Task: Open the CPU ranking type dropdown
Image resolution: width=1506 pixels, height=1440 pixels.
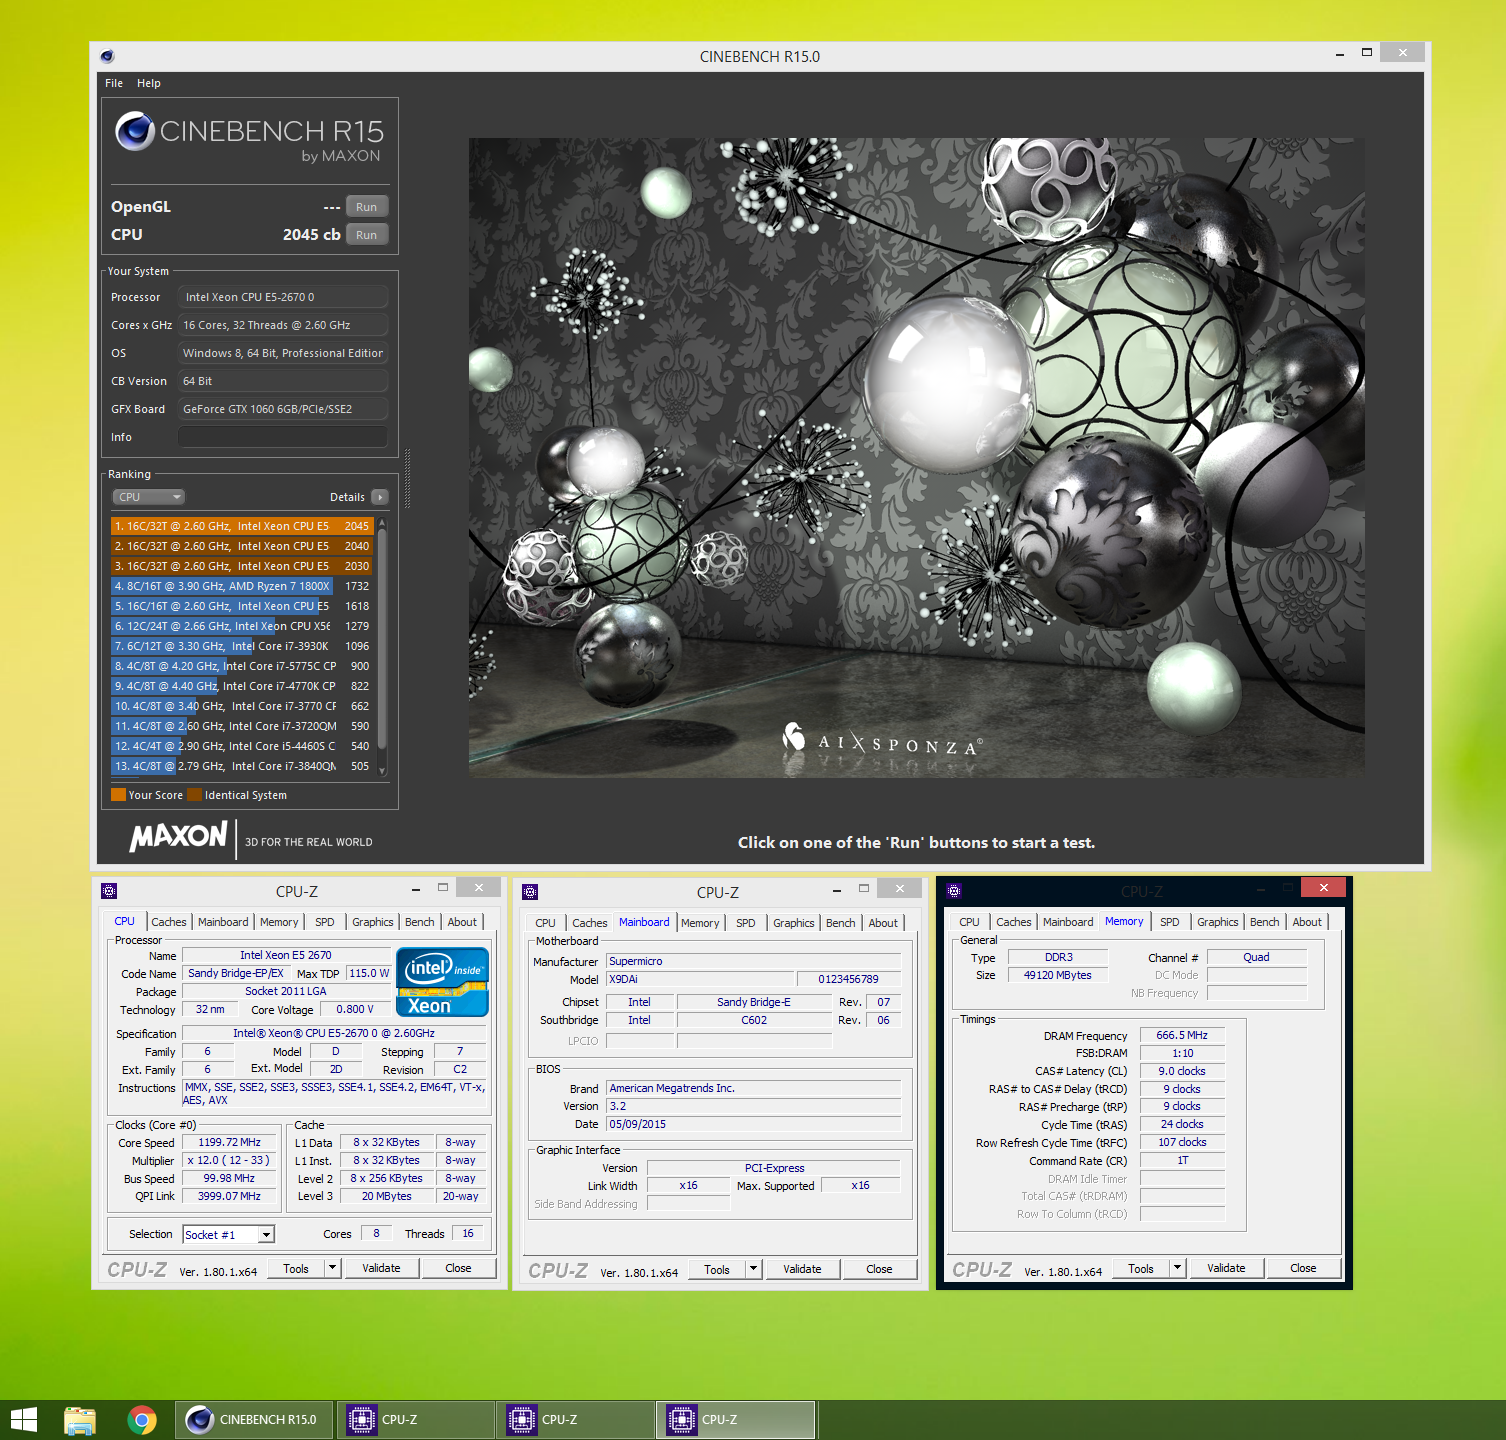Action: (x=148, y=497)
